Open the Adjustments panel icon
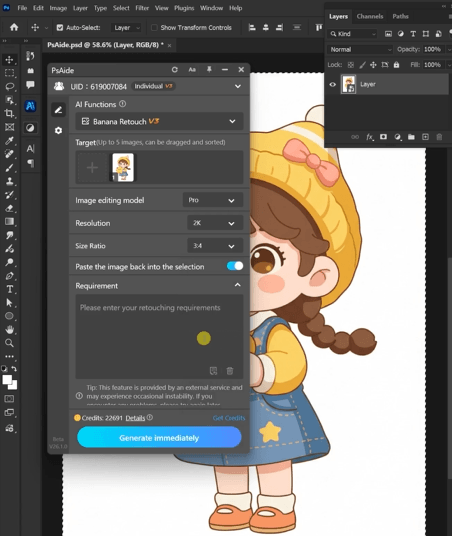Screen dimensions: 452x536 [30, 128]
